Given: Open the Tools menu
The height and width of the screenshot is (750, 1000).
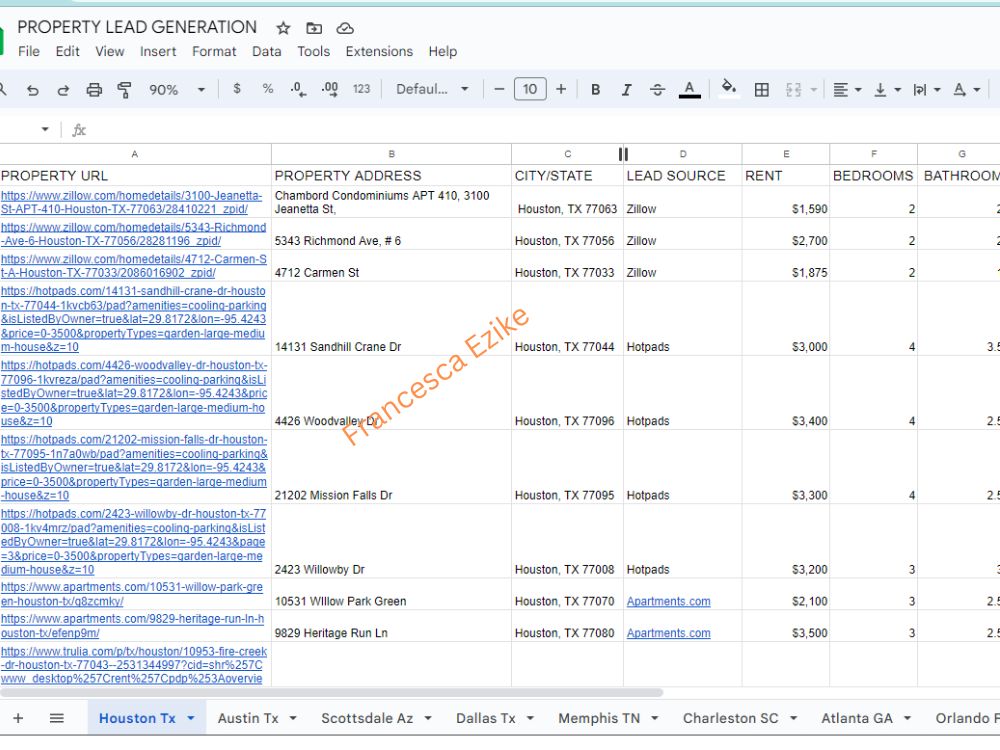Looking at the screenshot, I should point(314,52).
